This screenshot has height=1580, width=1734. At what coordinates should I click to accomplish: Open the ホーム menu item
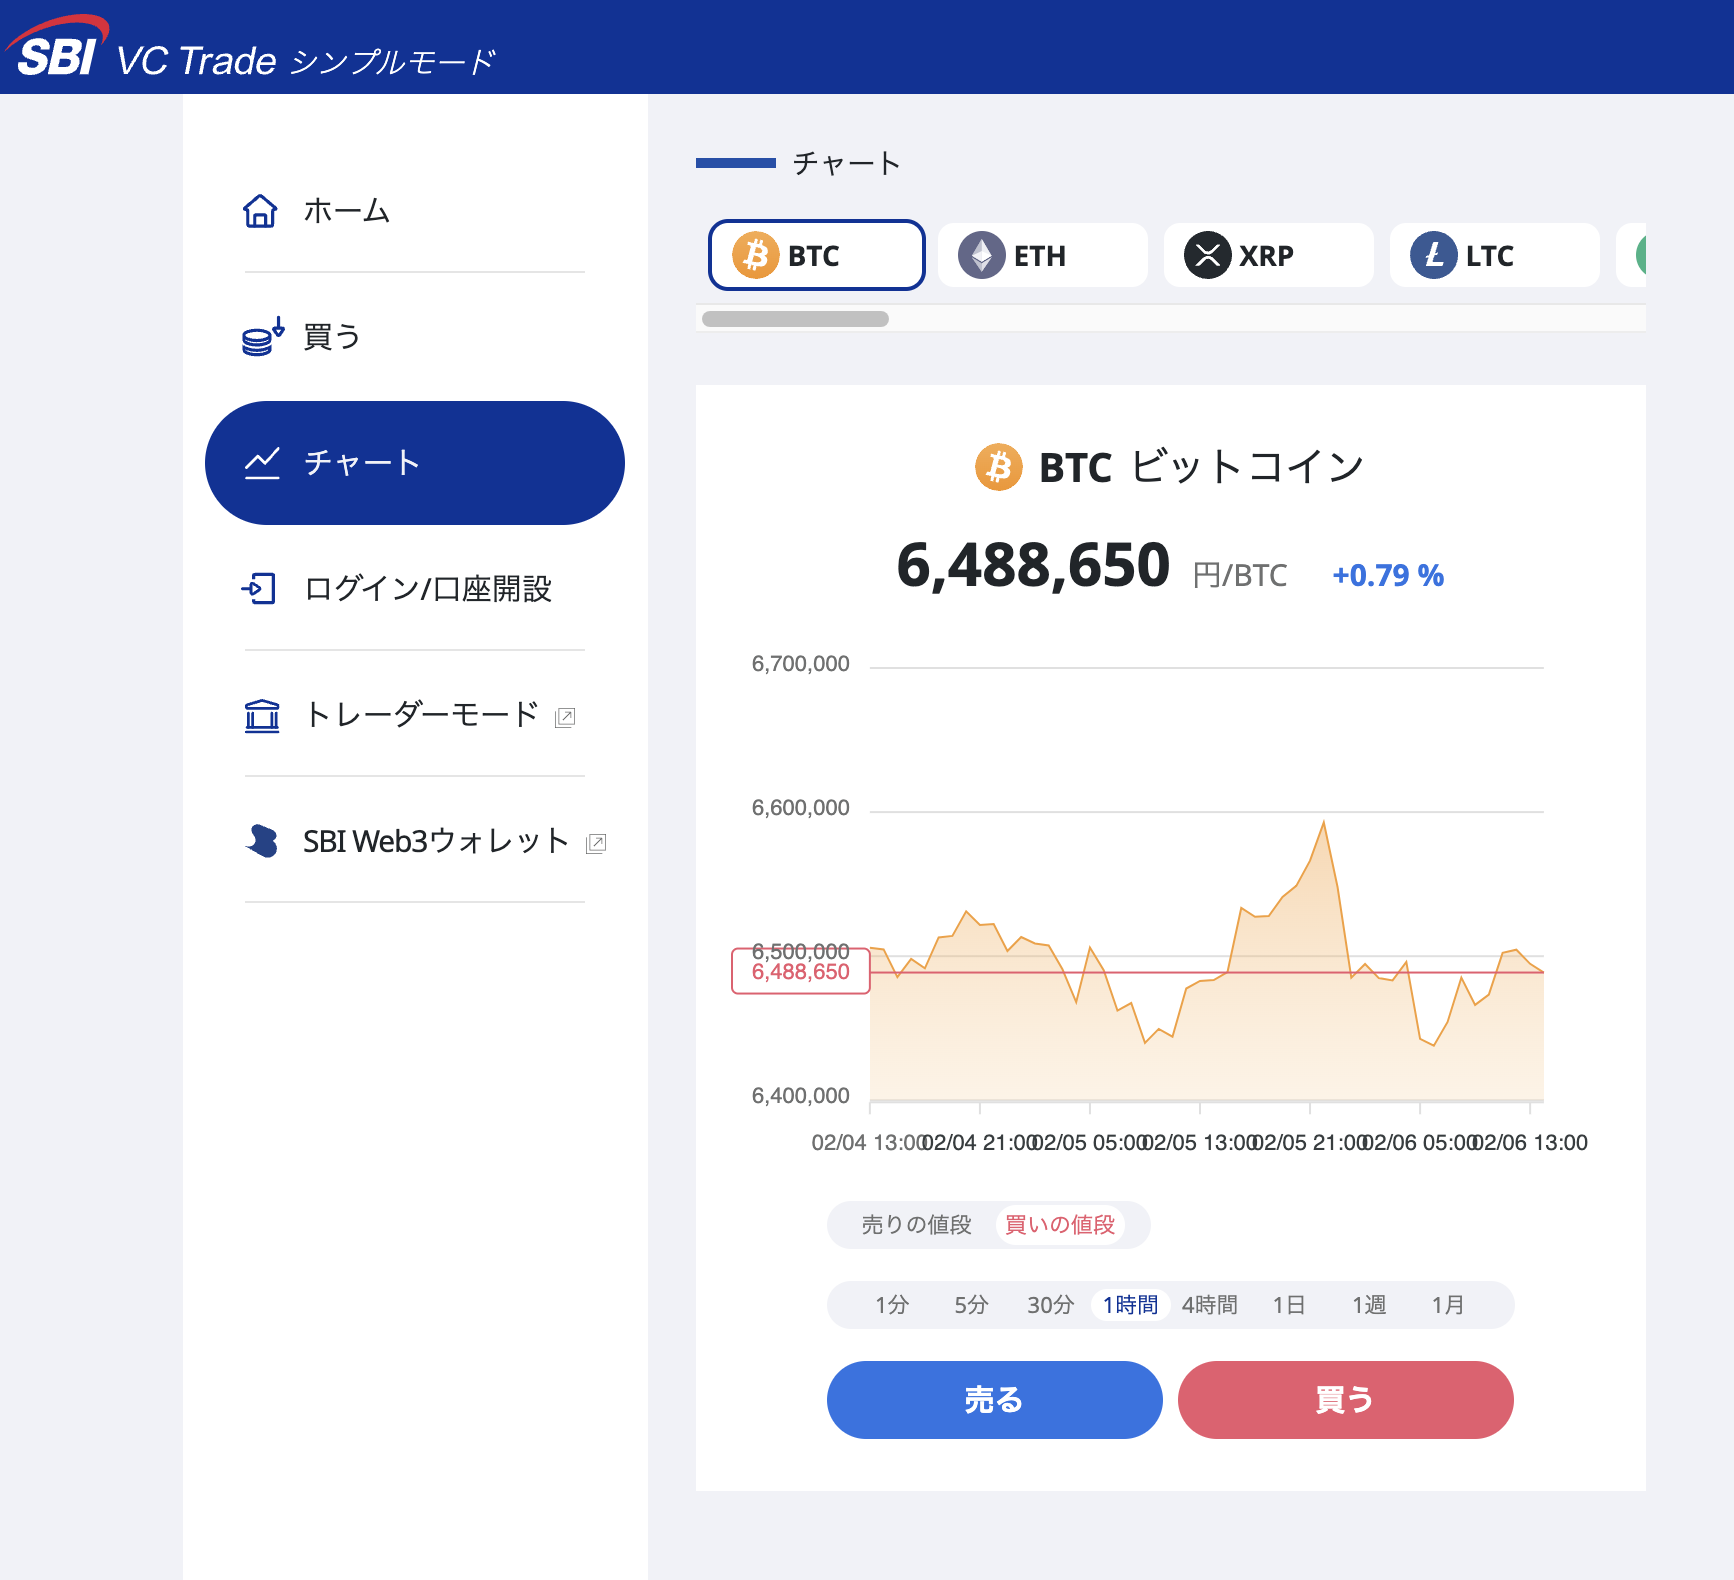(x=415, y=211)
